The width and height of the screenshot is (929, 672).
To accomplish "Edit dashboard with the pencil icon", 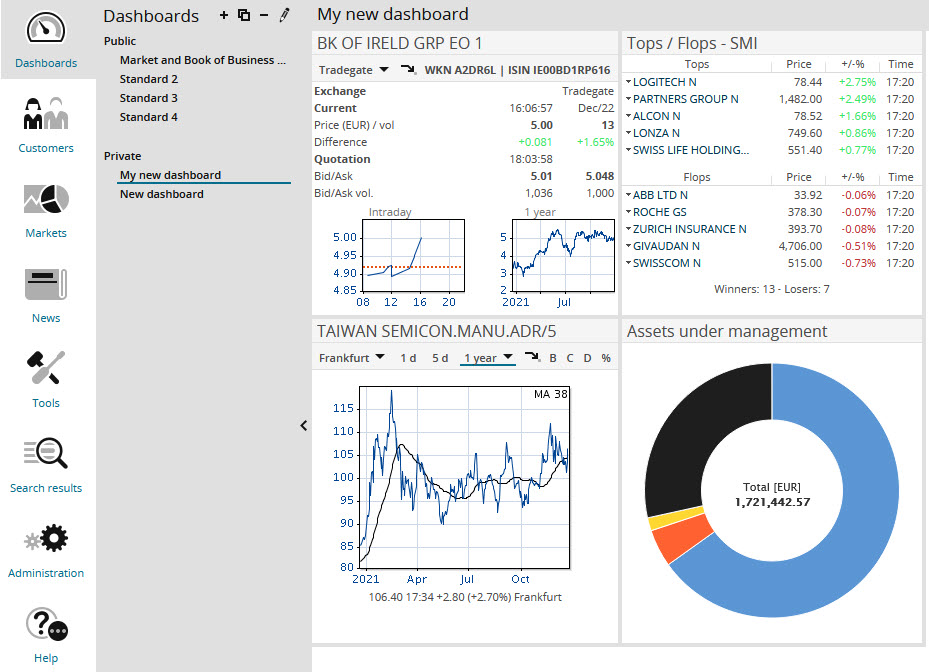I will (x=284, y=15).
